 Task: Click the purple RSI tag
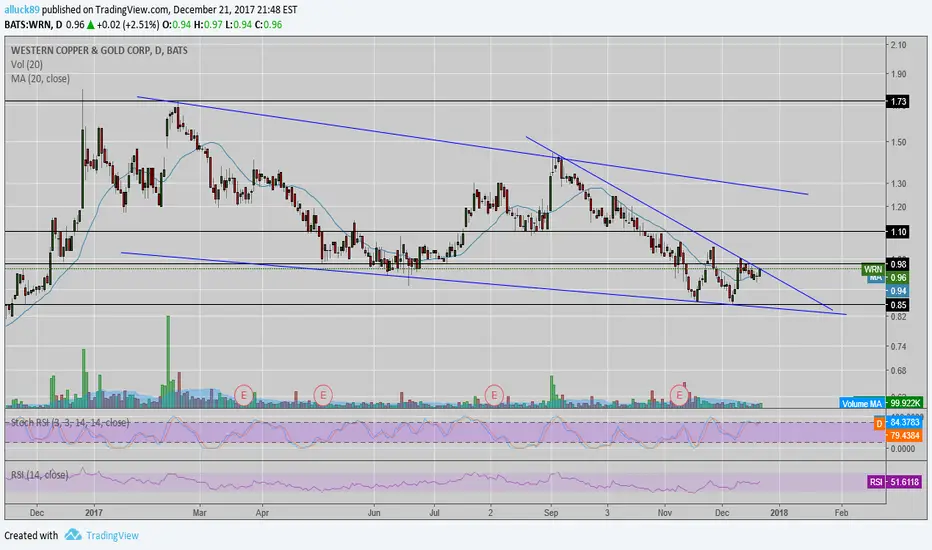pyautogui.click(x=876, y=482)
